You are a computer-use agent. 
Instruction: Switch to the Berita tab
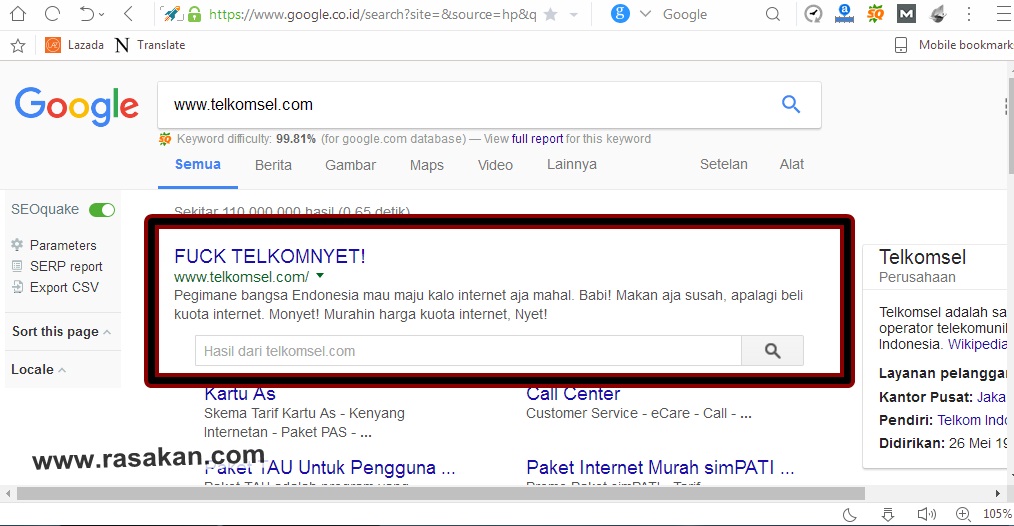click(273, 165)
